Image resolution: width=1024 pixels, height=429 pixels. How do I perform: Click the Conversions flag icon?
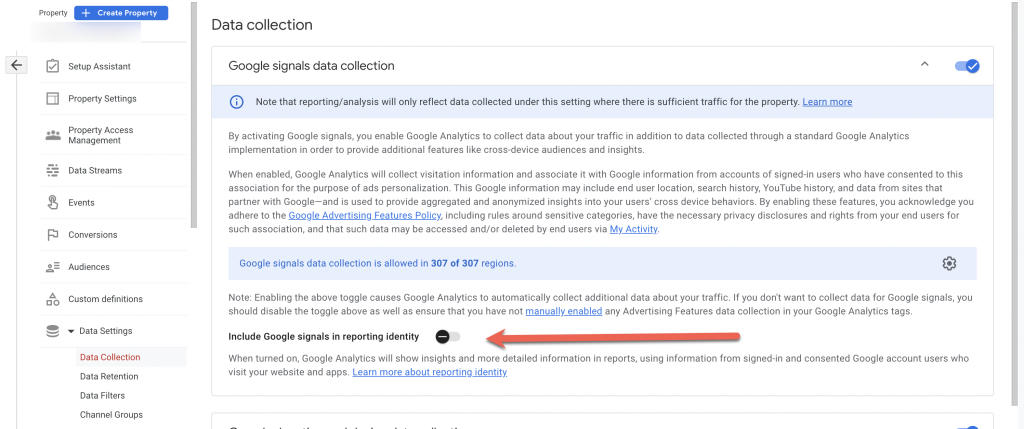[53, 234]
